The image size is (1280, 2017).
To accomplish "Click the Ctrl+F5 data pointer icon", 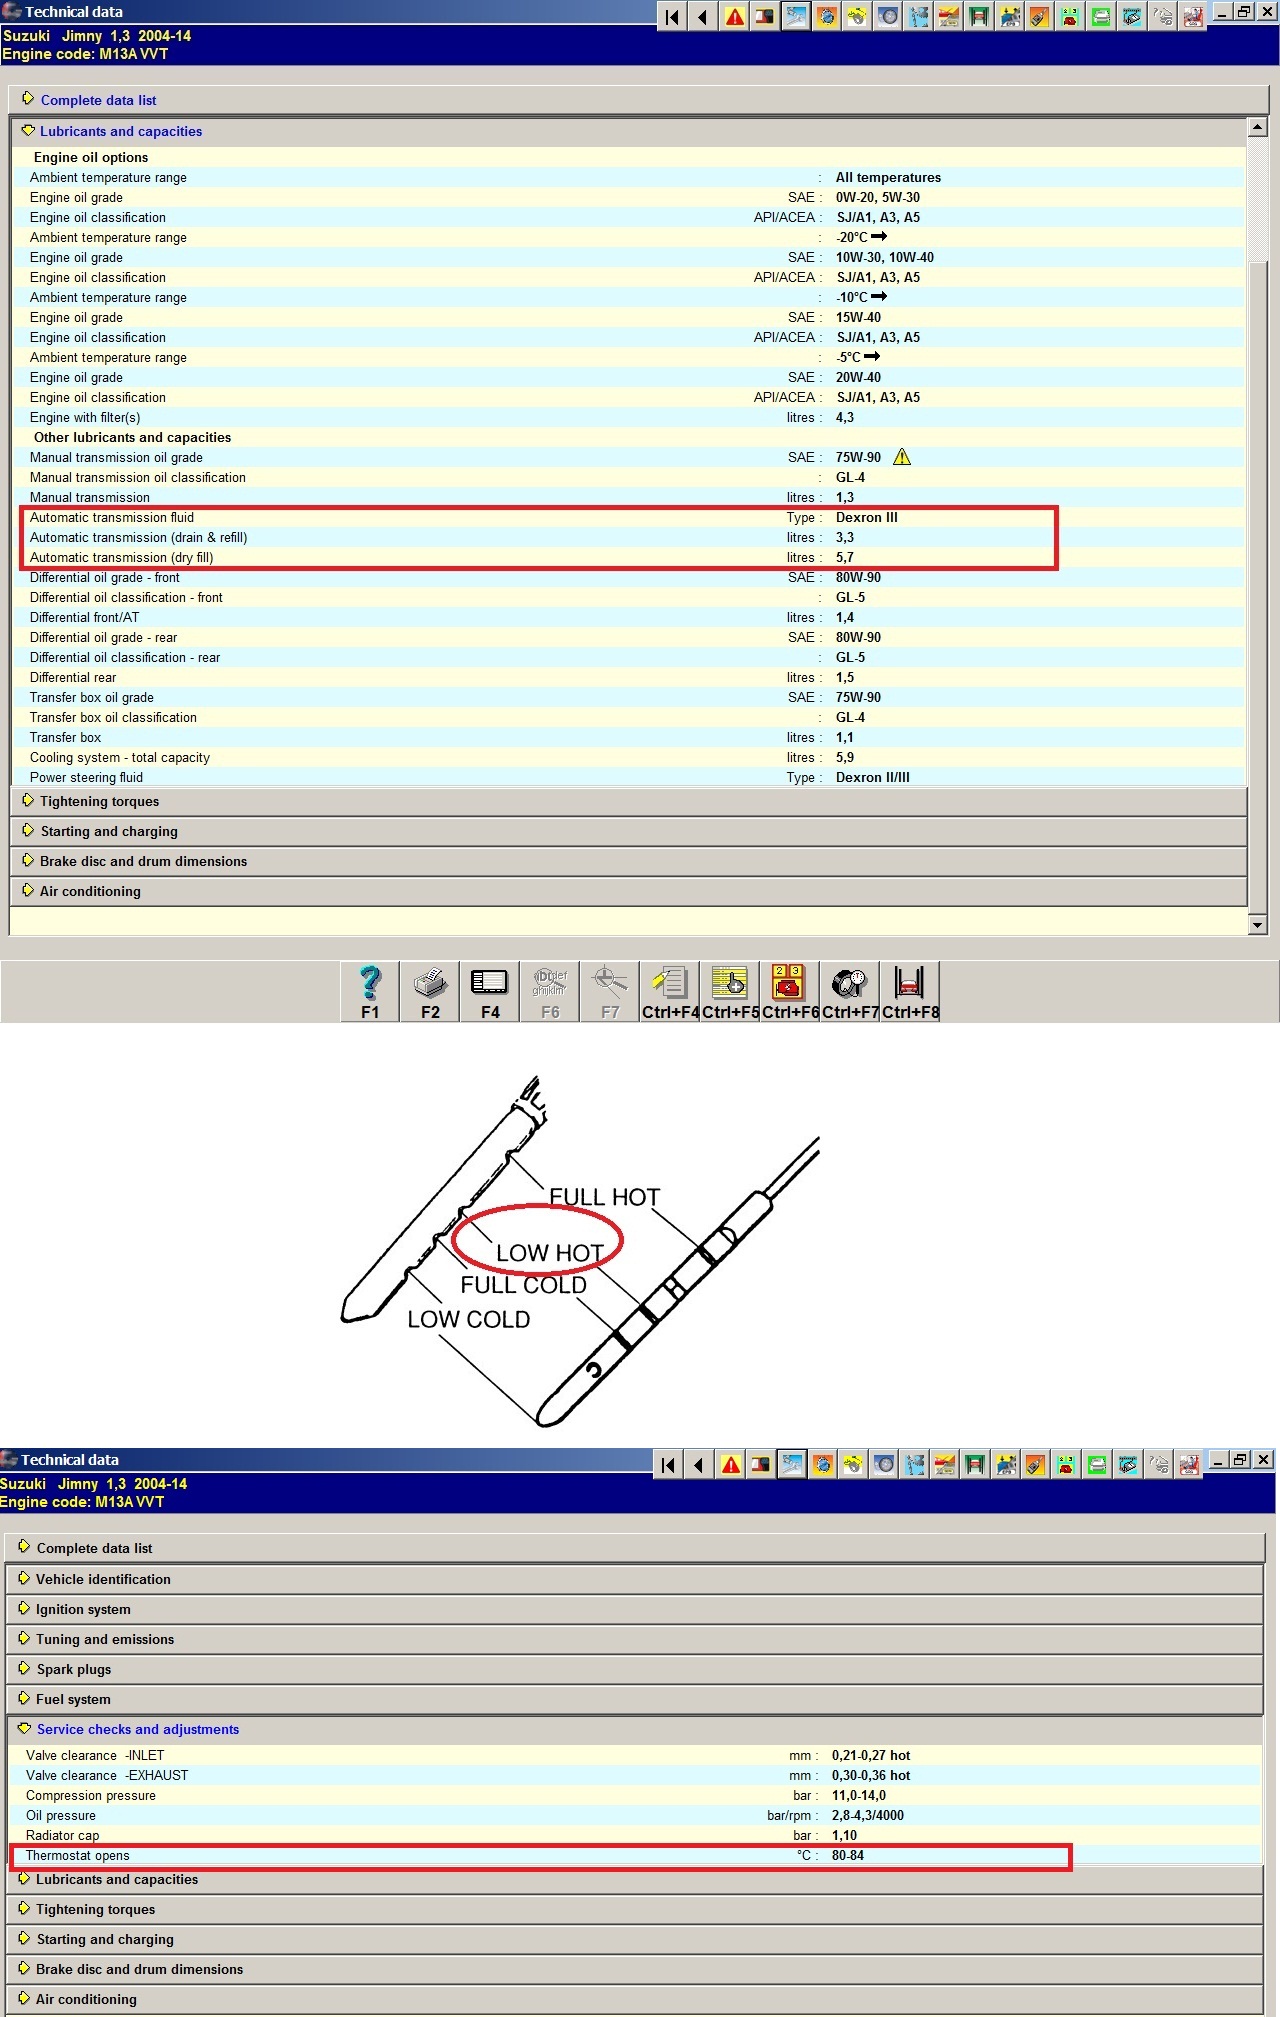I will [730, 990].
